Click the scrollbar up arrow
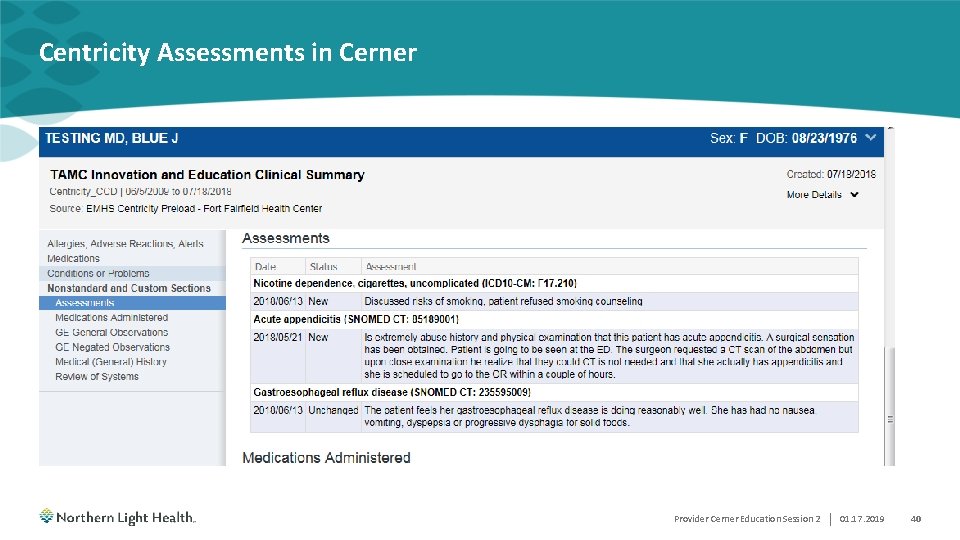Viewport: 960px width, 540px height. [x=890, y=129]
